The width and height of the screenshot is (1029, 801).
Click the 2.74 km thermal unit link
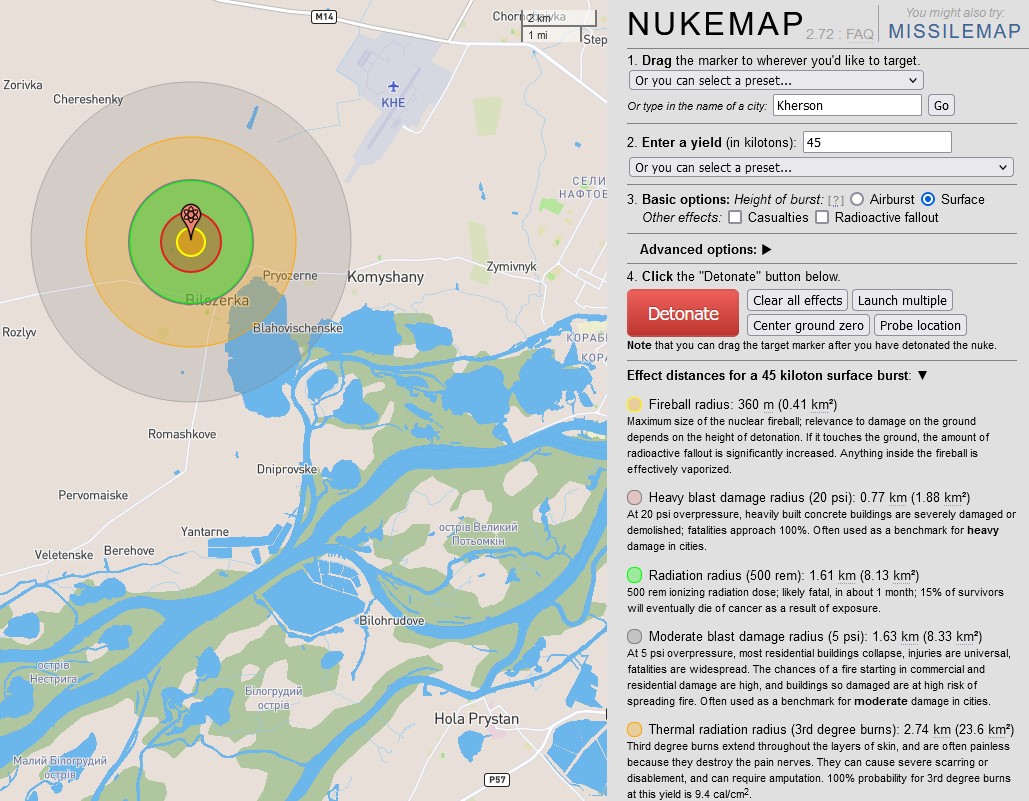pyautogui.click(x=942, y=730)
